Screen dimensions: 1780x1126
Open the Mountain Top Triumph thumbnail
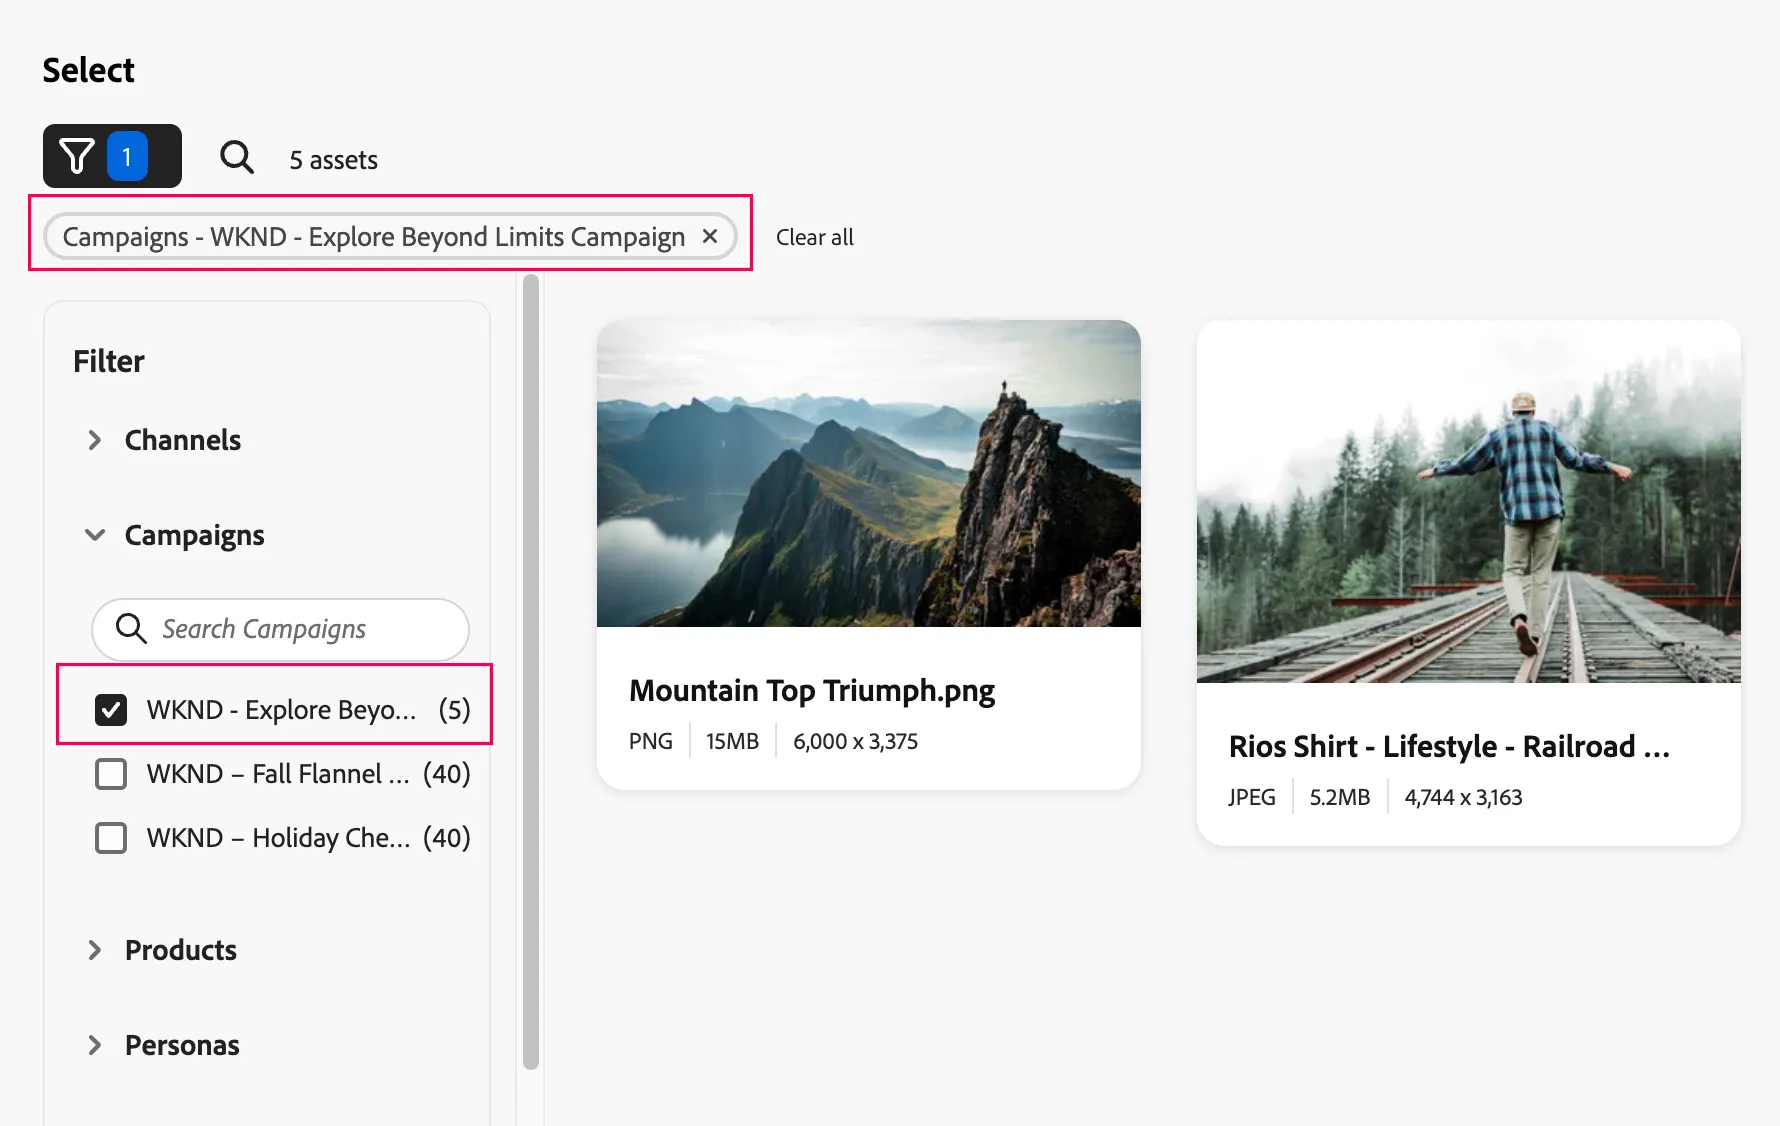pyautogui.click(x=869, y=473)
